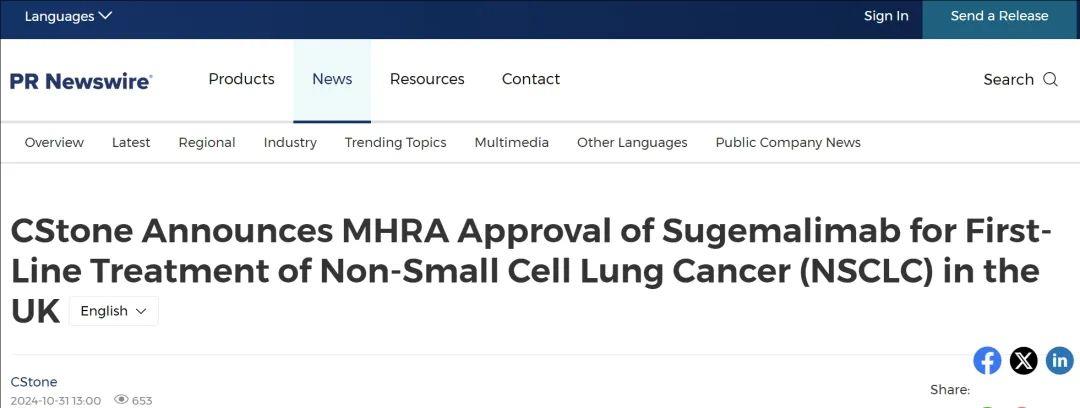Click the search magnifier icon
The image size is (1080, 408).
coord(1050,80)
